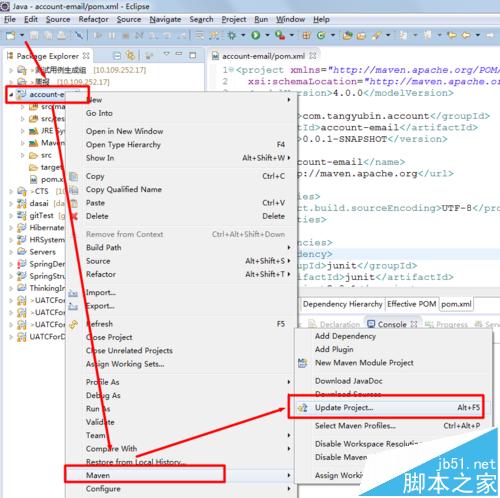The image size is (500, 498).
Task: Open the External Tools dropdown arrow
Action: 292,35
